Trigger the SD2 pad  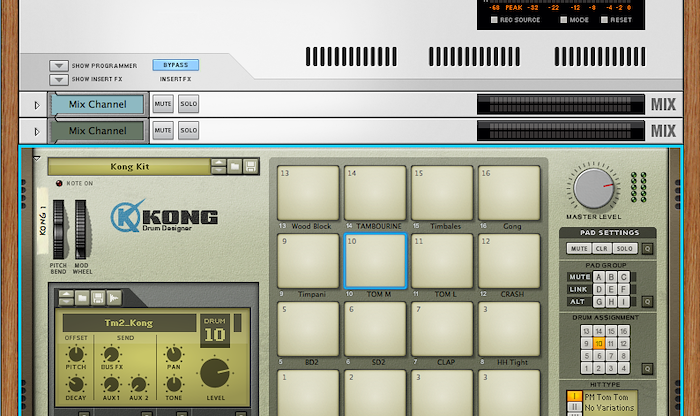point(375,329)
